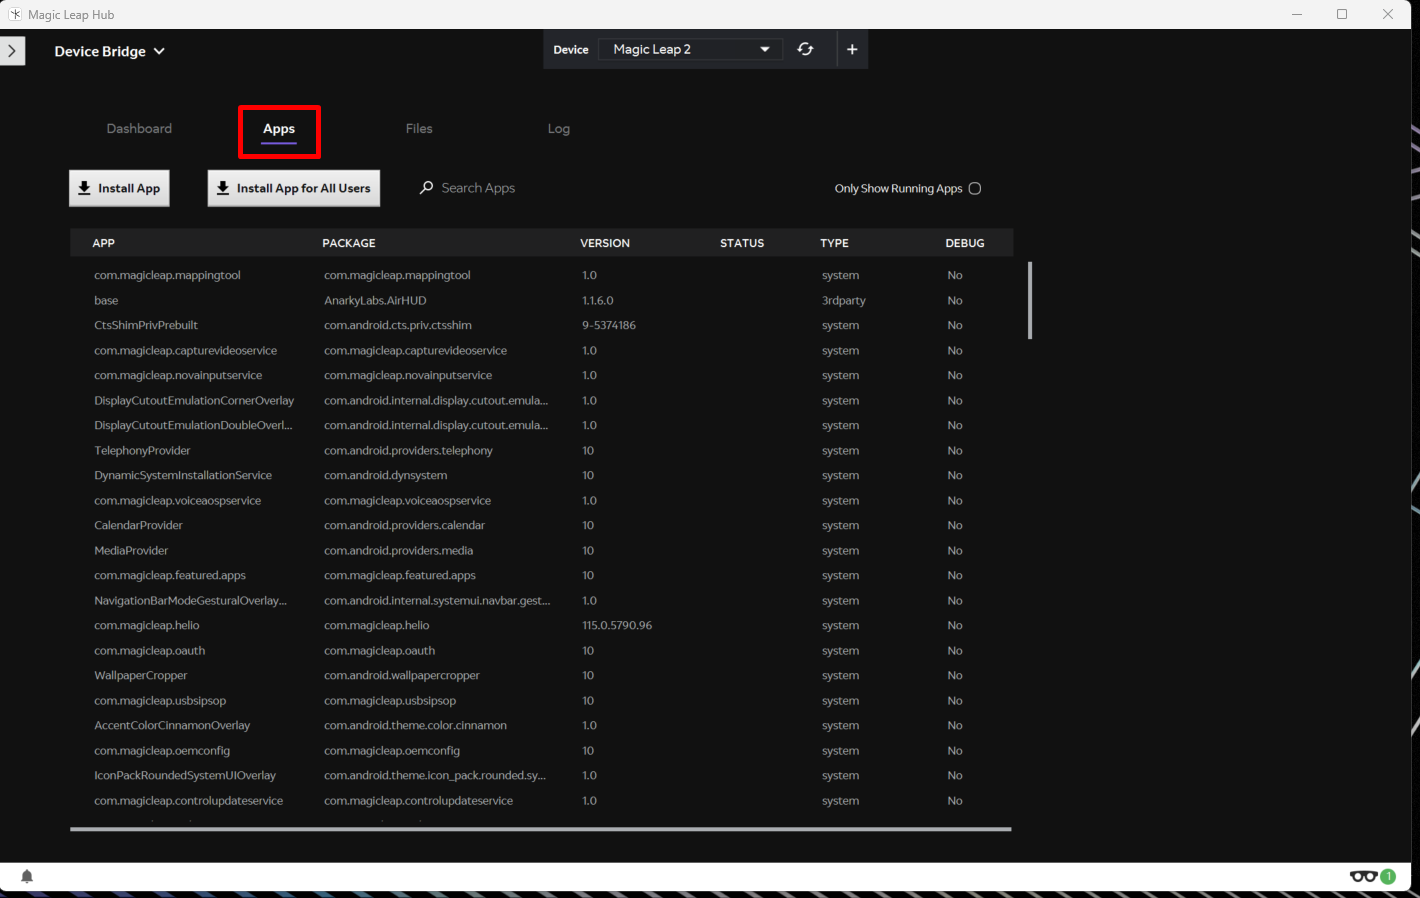Click the AnarkyLabs.AirHUD package
Image resolution: width=1420 pixels, height=898 pixels.
pos(375,300)
